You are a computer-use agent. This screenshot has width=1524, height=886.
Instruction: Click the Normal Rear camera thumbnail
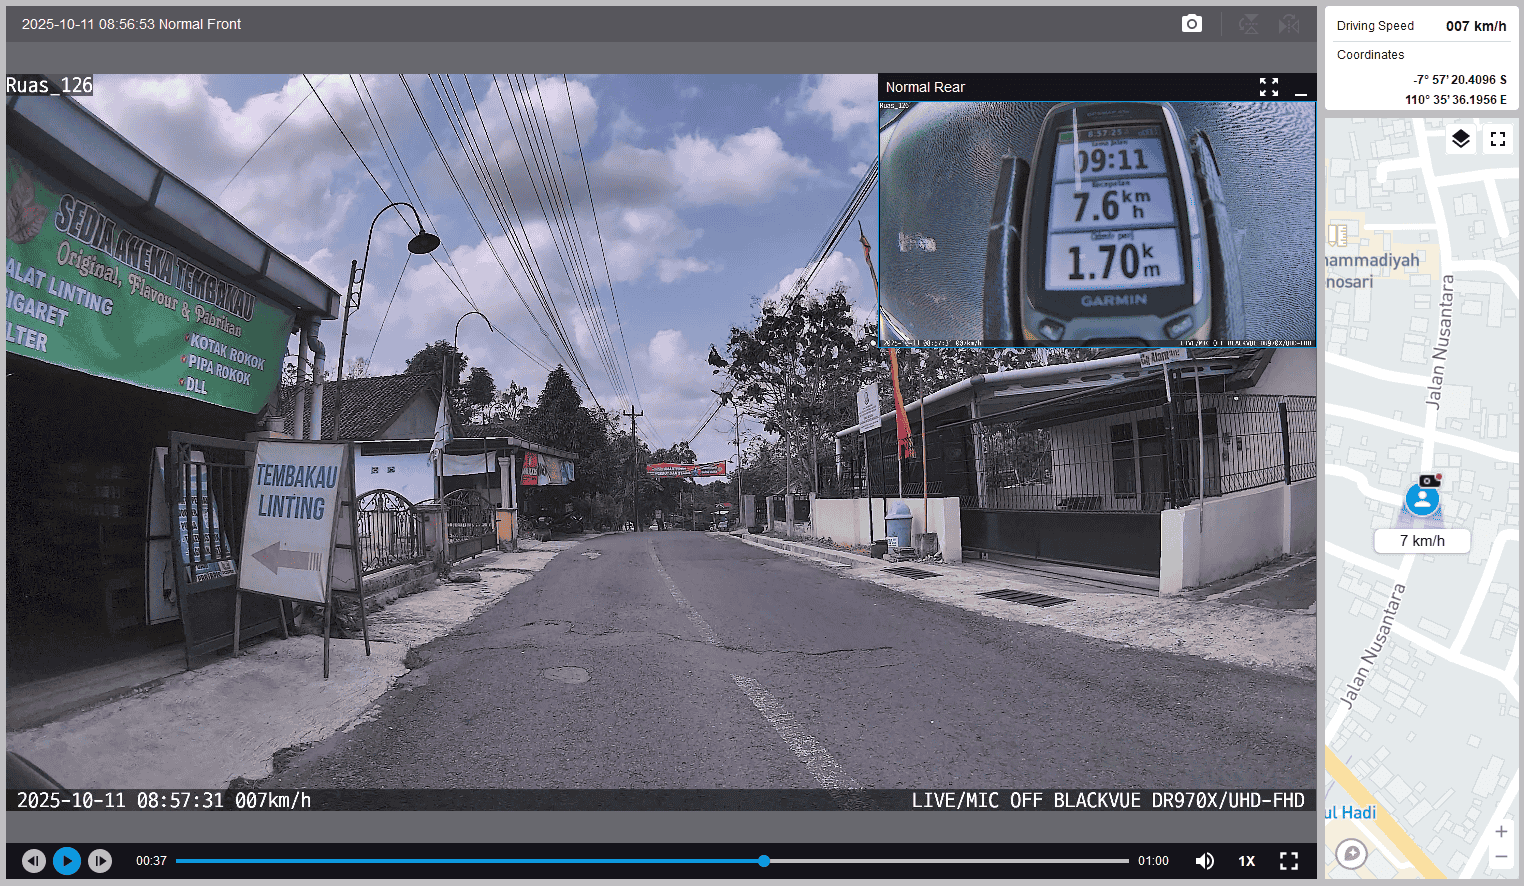(1098, 224)
